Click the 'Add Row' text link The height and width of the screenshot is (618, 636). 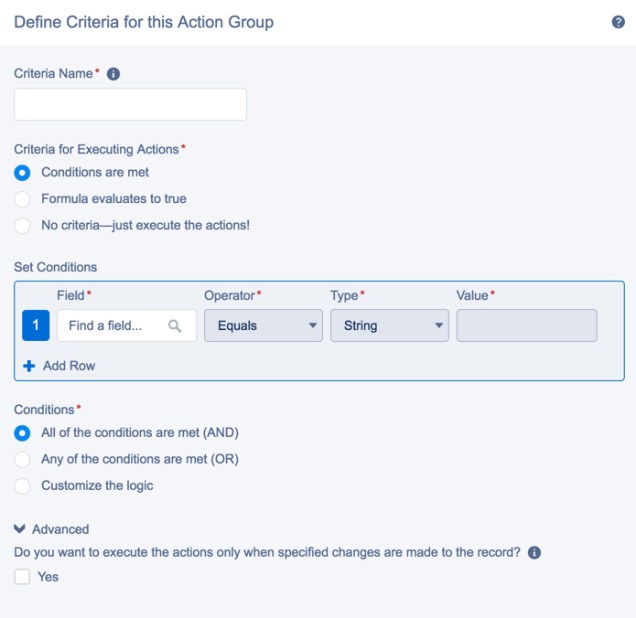coord(69,366)
